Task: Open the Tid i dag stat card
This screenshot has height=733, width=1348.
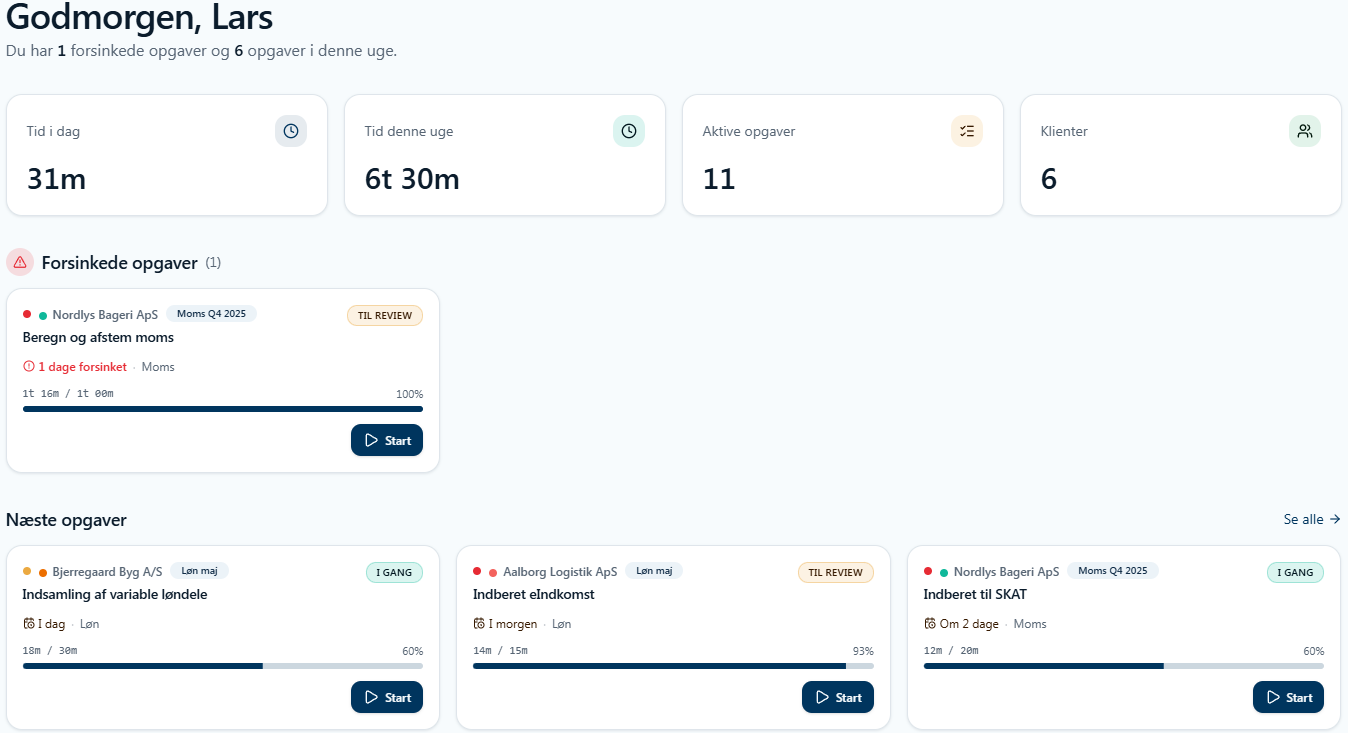Action: [167, 155]
